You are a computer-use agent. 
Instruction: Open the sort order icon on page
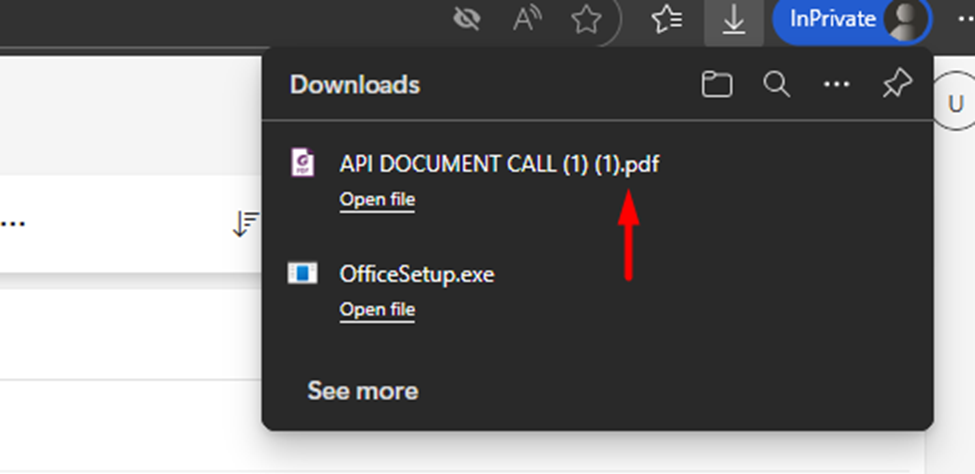pyautogui.click(x=245, y=224)
